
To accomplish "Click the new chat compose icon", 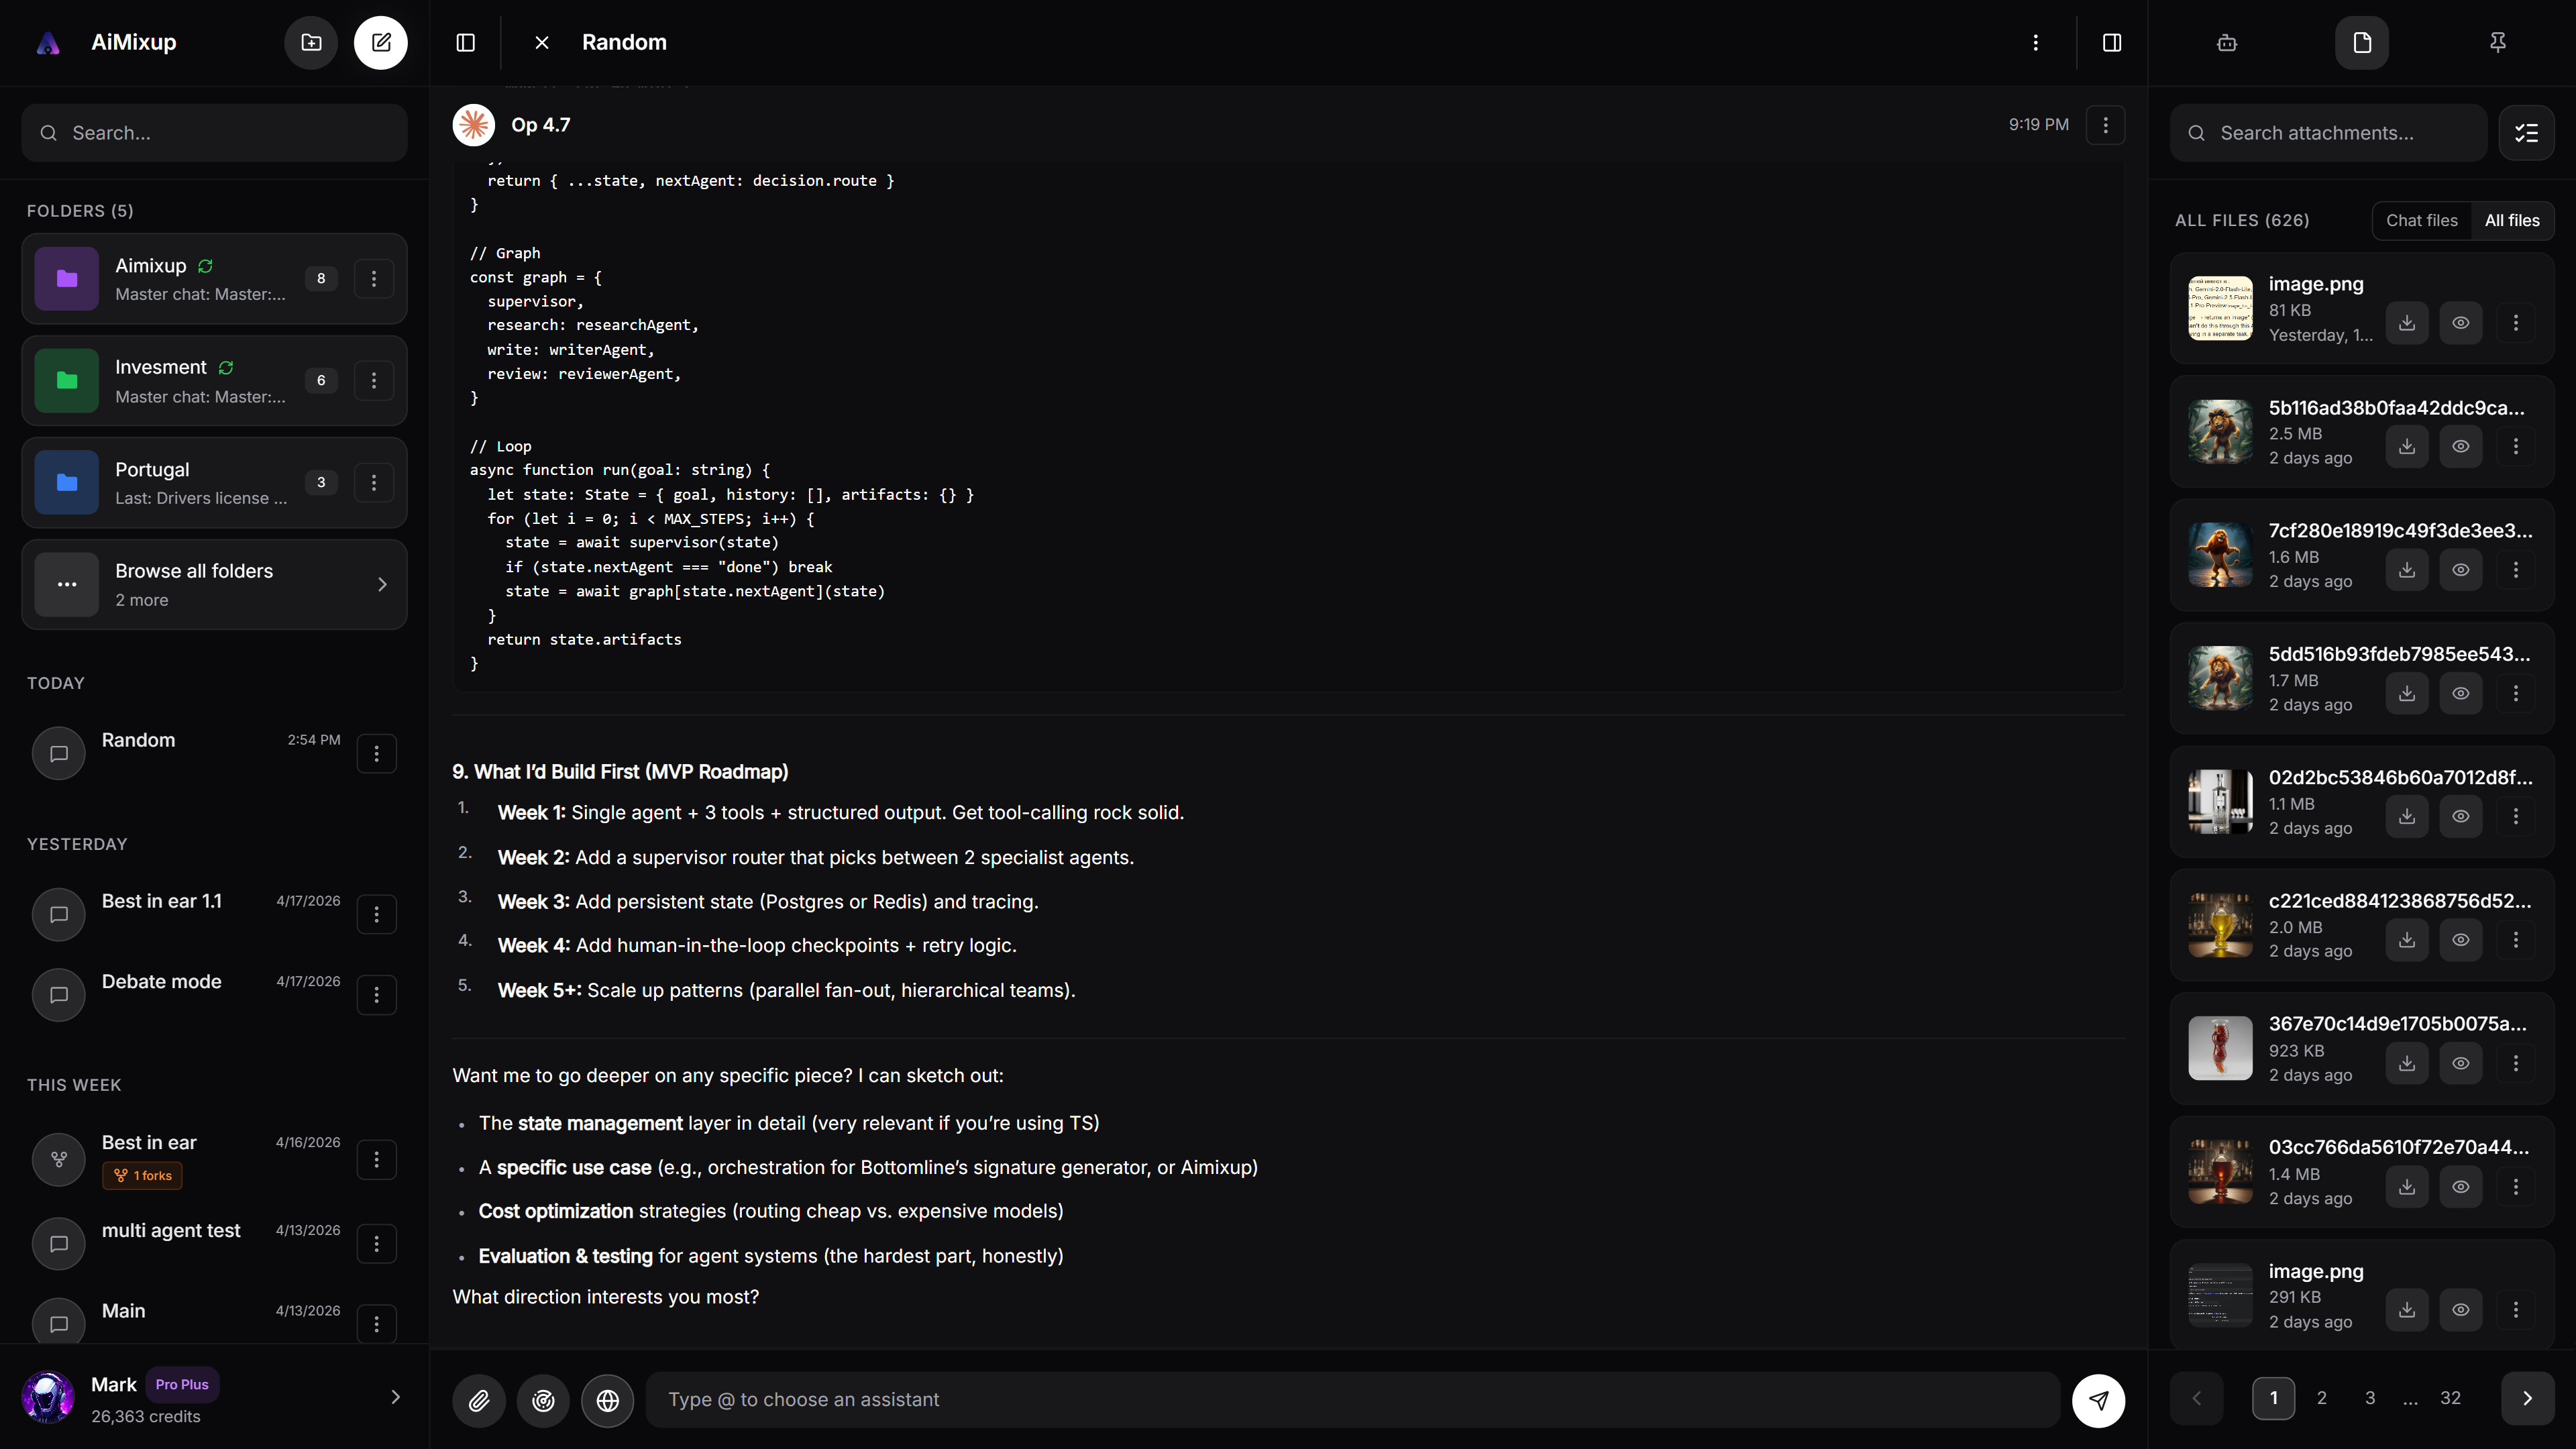I will pos(380,43).
